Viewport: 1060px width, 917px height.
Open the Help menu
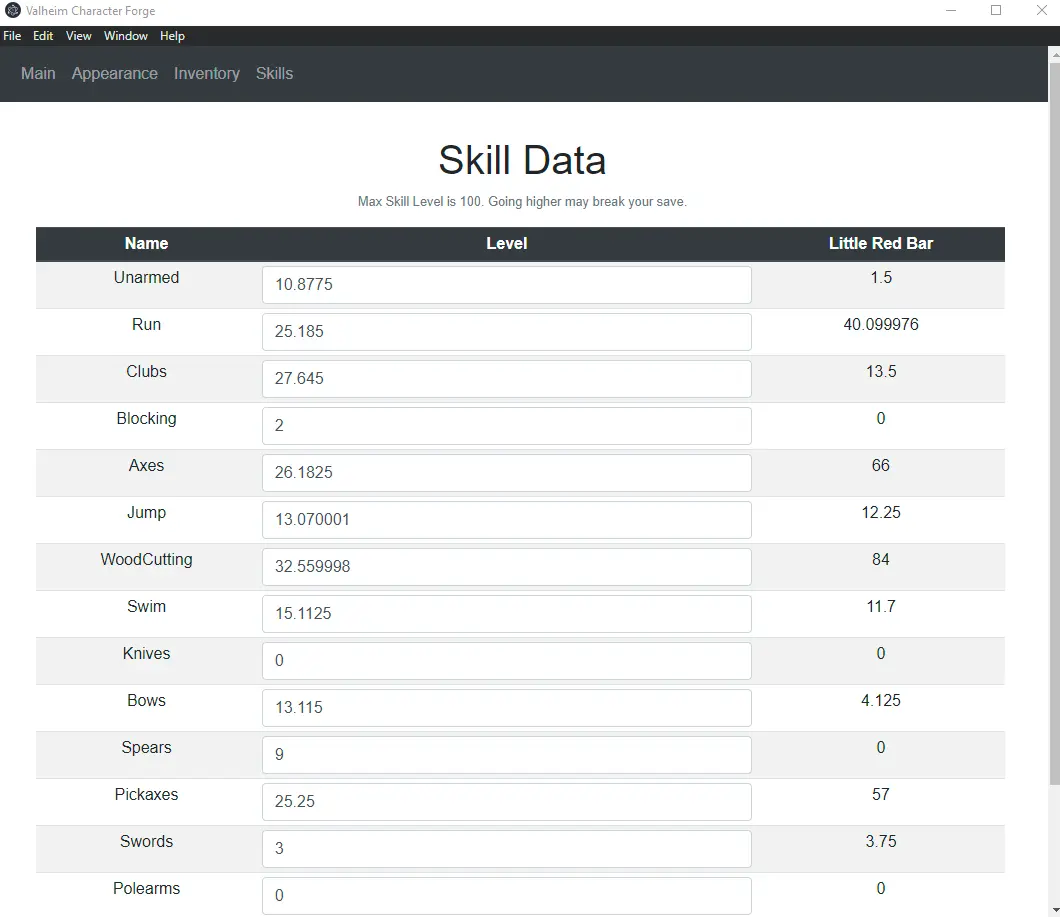[172, 36]
